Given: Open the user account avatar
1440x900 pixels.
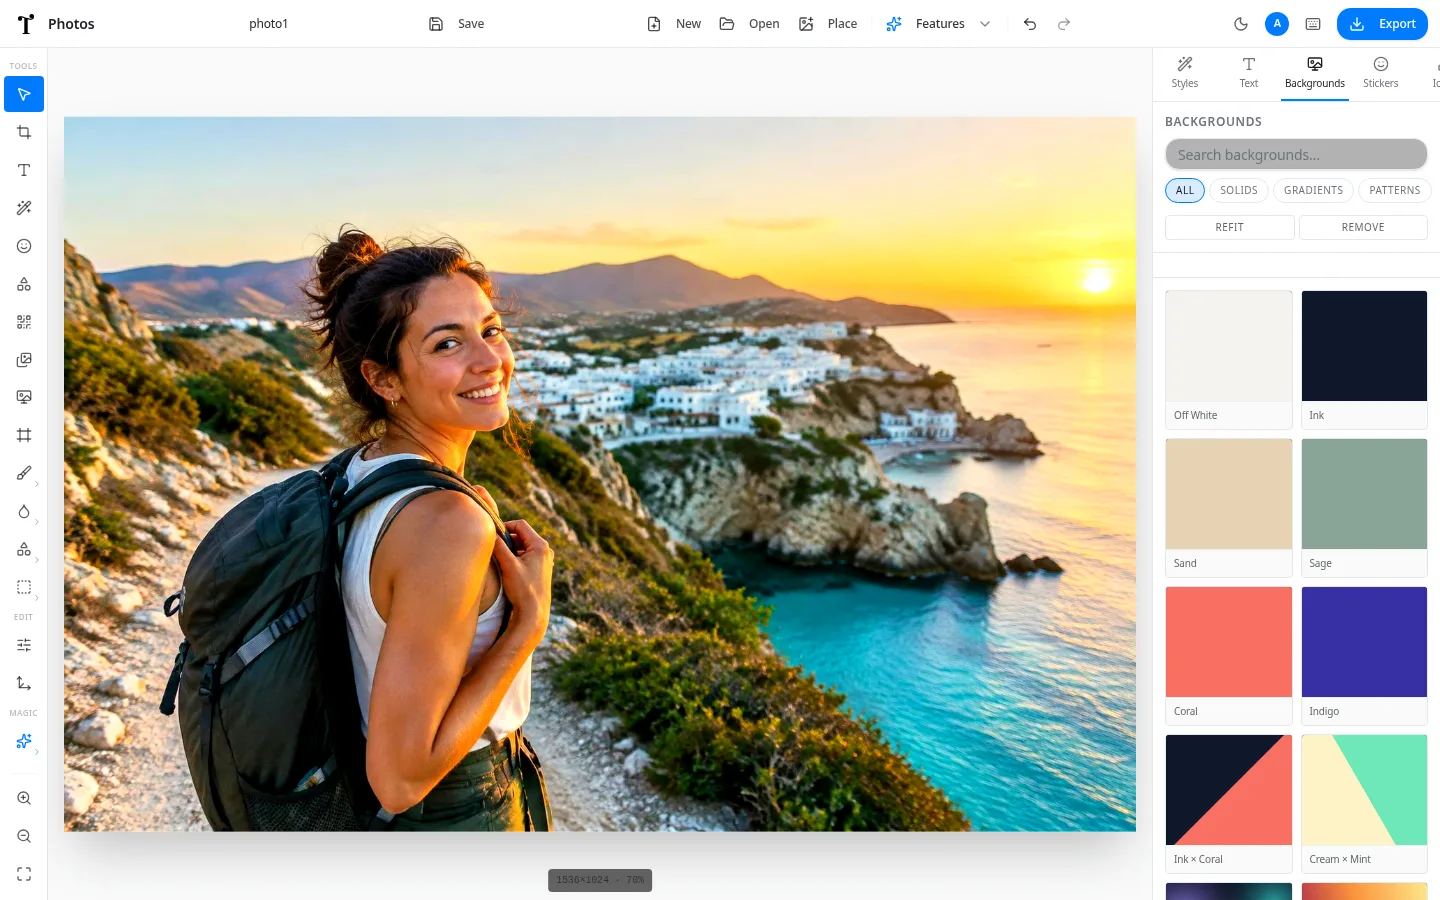Looking at the screenshot, I should point(1277,24).
